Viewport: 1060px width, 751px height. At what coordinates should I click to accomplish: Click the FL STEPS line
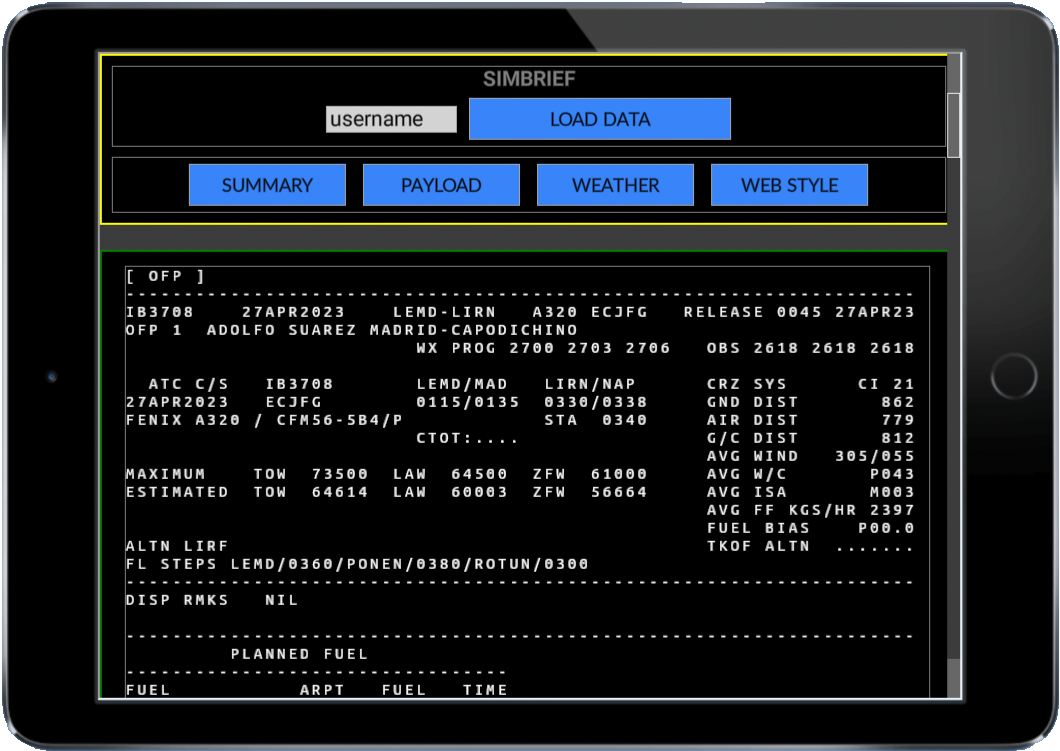[357, 564]
